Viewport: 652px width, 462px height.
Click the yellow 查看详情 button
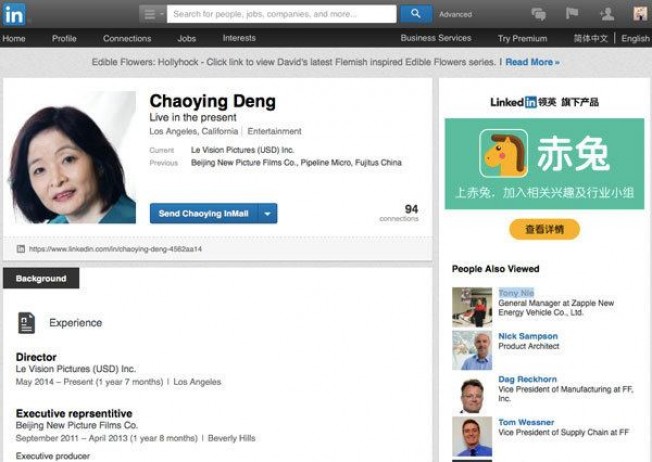point(544,229)
